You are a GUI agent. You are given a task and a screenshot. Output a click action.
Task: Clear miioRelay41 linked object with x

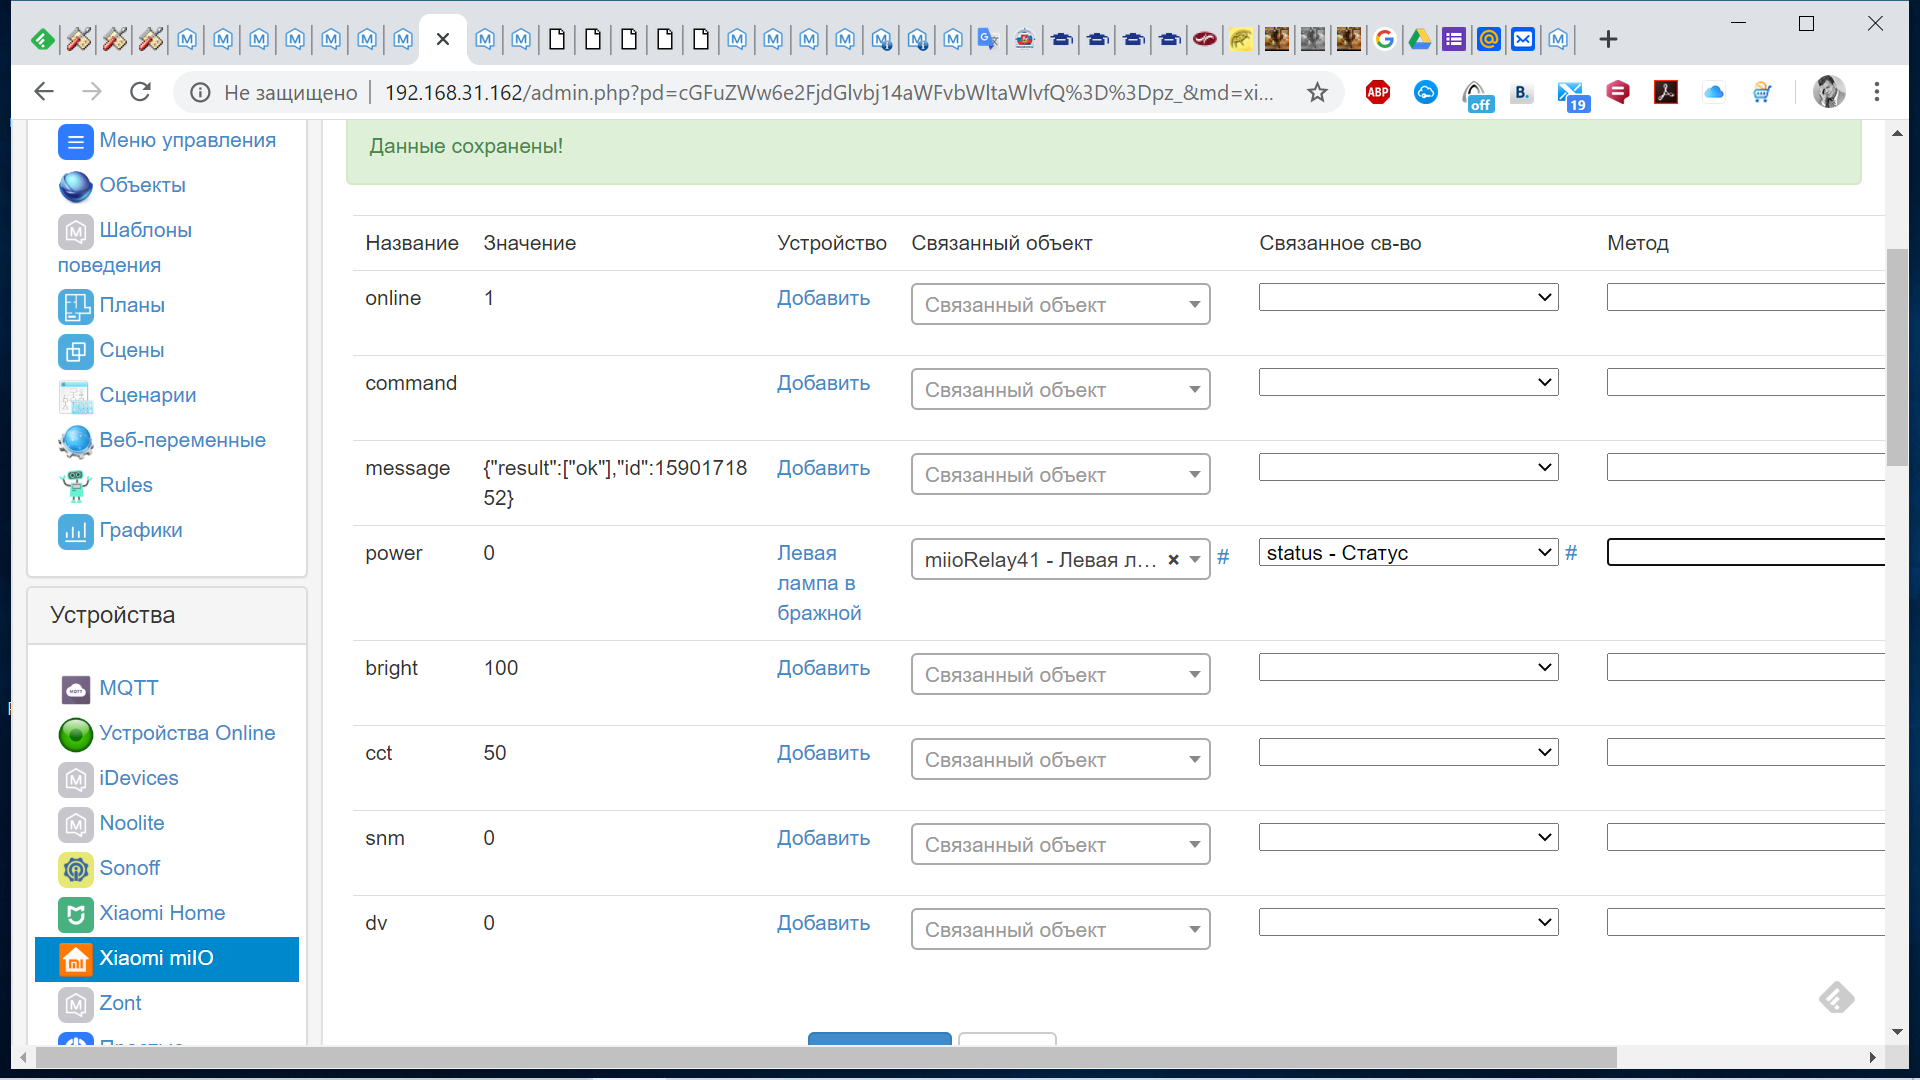[1173, 560]
